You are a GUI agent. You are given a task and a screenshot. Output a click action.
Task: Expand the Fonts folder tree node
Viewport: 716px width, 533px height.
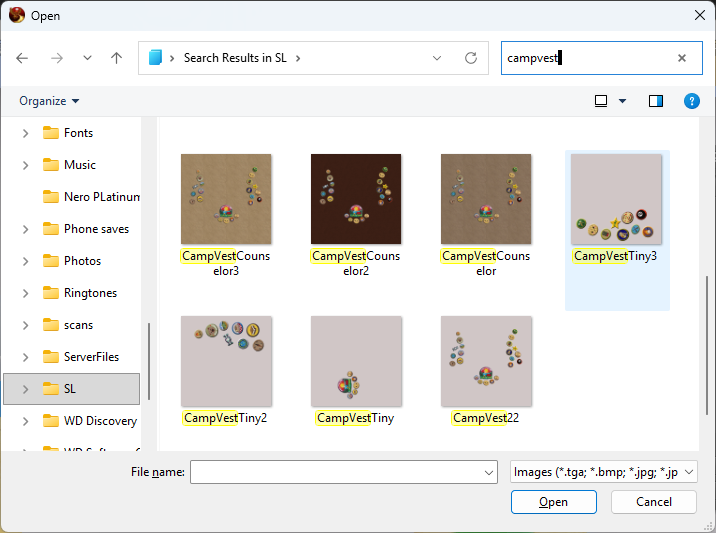[25, 133]
